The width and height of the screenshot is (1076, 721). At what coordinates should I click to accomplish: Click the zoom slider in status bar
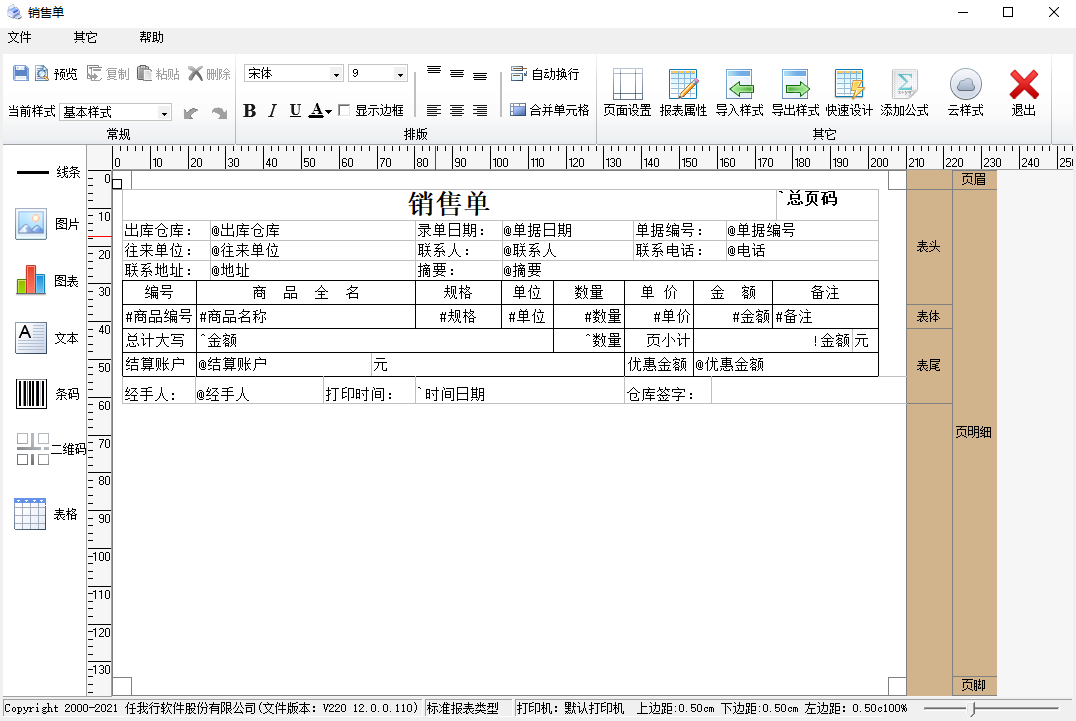972,709
